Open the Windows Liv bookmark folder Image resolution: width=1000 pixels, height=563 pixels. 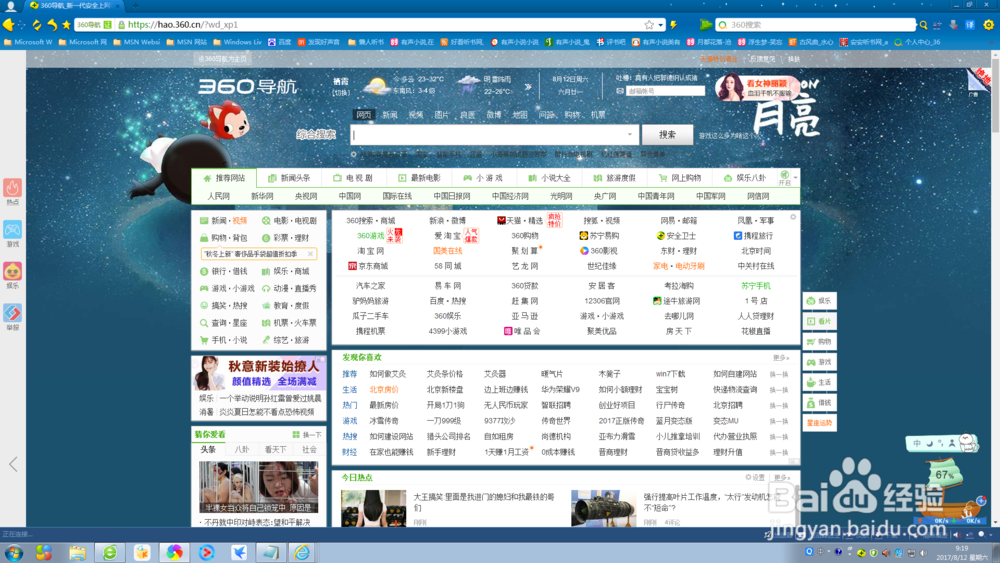(x=237, y=42)
